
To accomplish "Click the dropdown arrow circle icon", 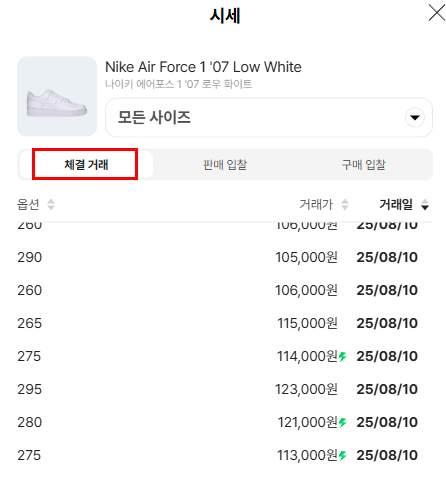I will point(415,117).
